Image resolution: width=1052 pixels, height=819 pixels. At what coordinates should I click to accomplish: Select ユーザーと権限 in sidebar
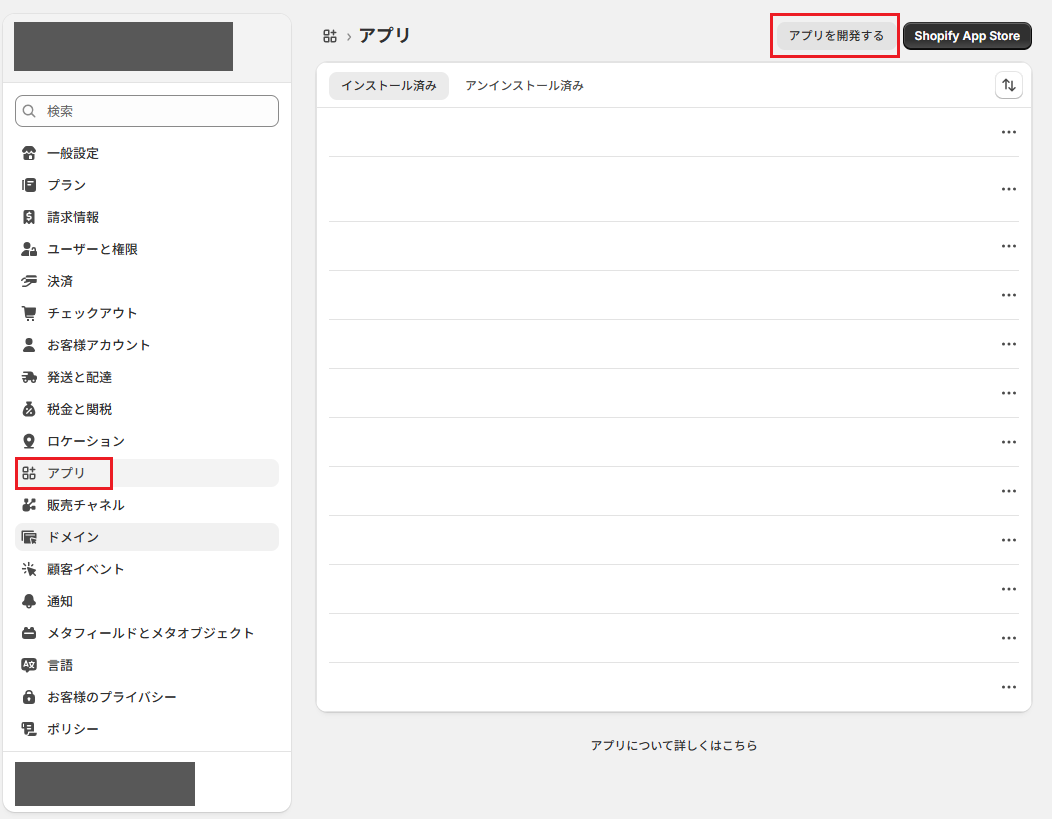(146, 250)
